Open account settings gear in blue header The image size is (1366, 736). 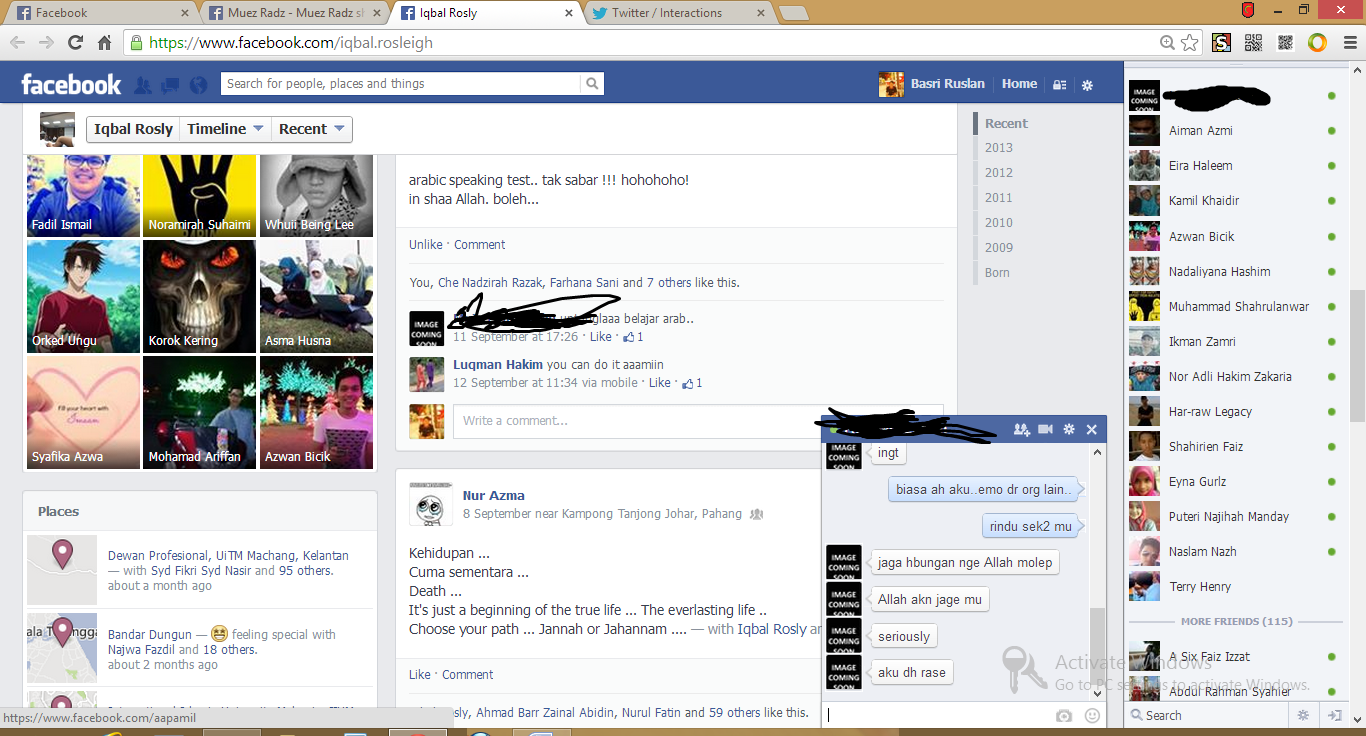pyautogui.click(x=1088, y=85)
